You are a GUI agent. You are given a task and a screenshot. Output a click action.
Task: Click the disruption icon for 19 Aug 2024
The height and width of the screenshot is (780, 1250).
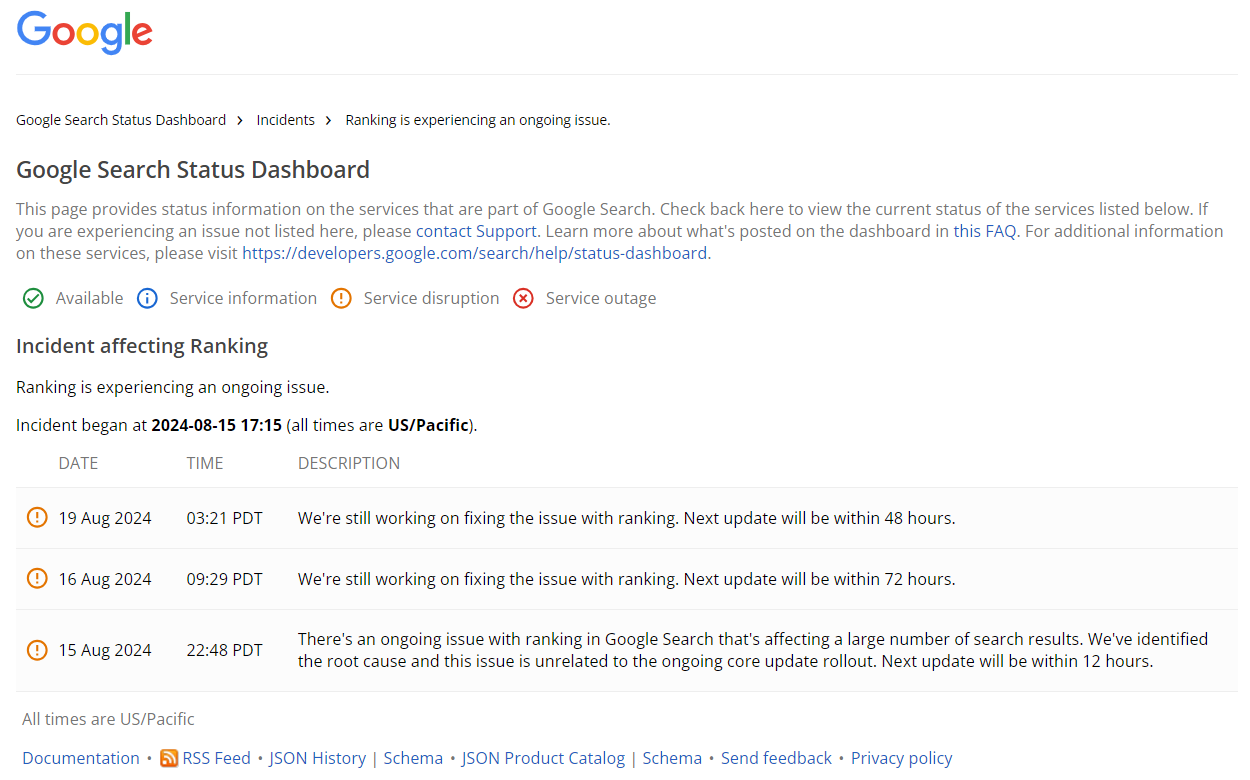(x=37, y=517)
